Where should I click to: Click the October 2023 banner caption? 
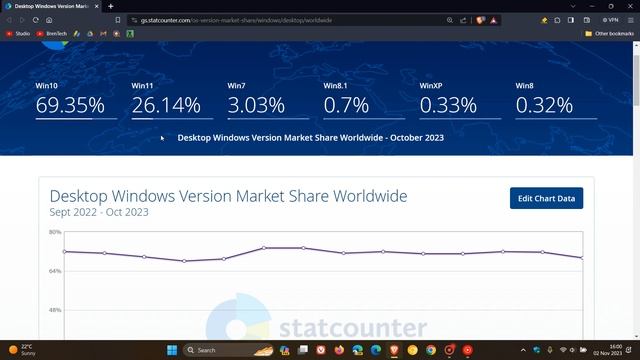(x=311, y=138)
